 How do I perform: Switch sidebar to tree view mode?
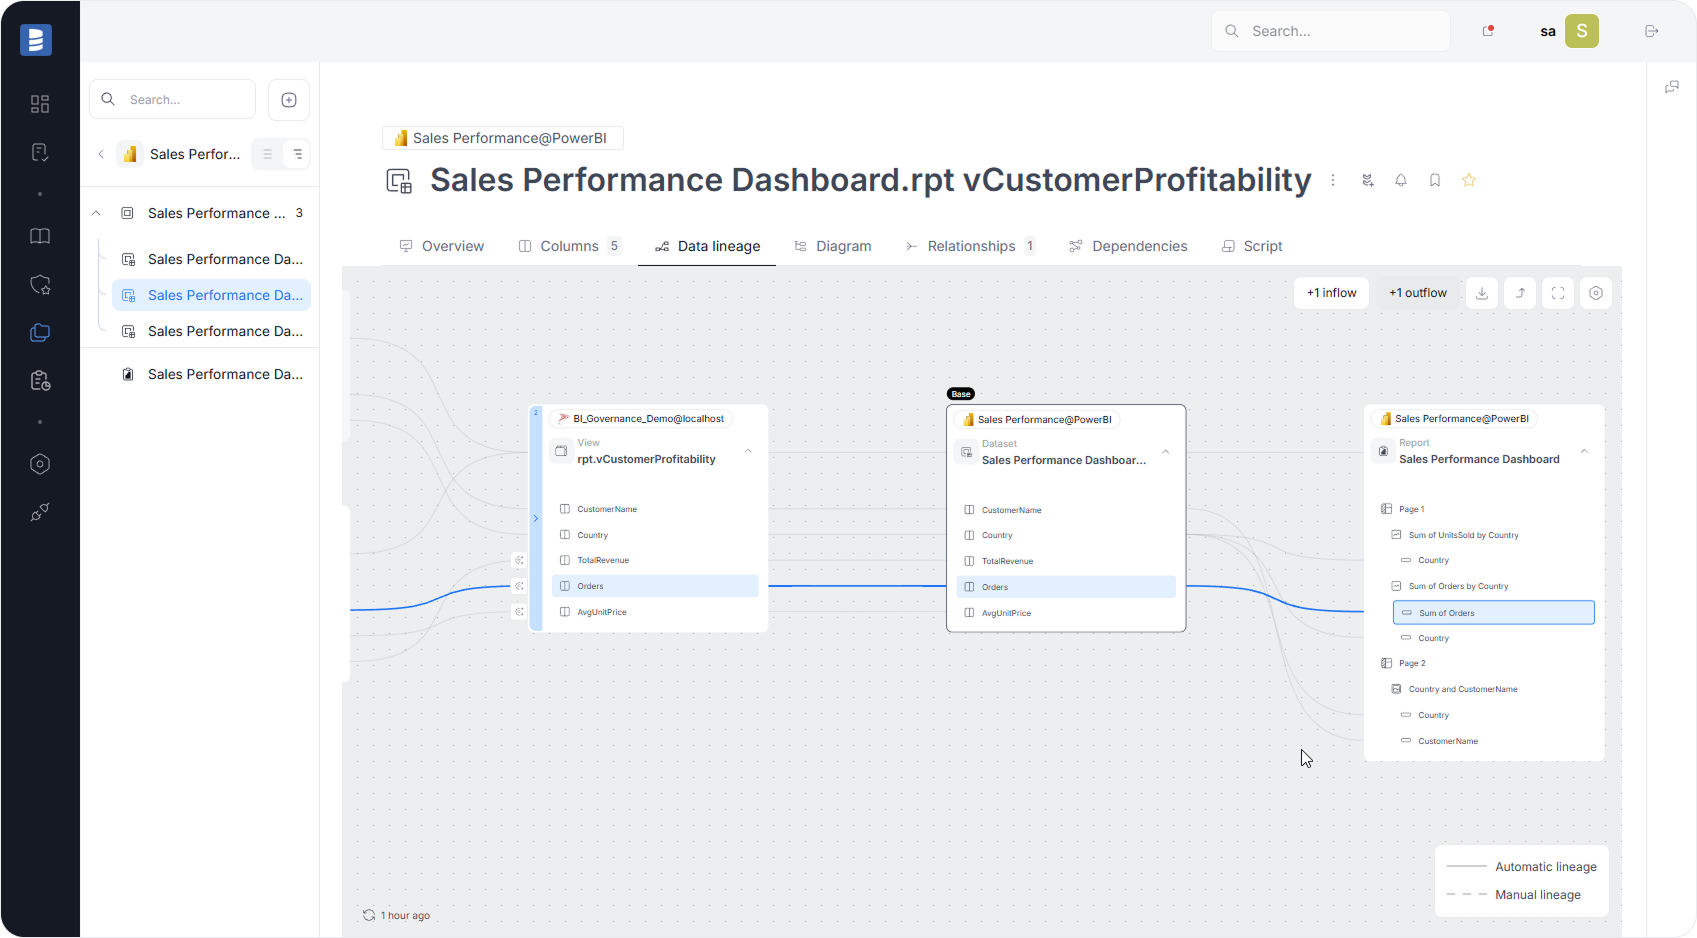click(x=297, y=154)
